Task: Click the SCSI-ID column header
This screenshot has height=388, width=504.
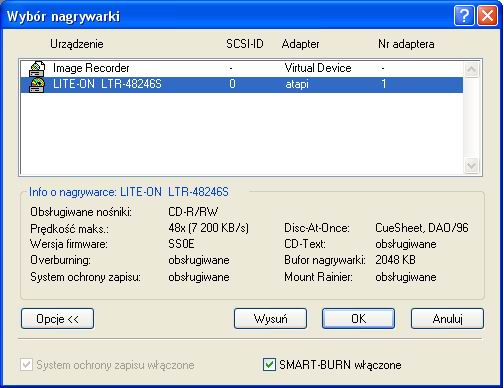Action: coord(245,44)
